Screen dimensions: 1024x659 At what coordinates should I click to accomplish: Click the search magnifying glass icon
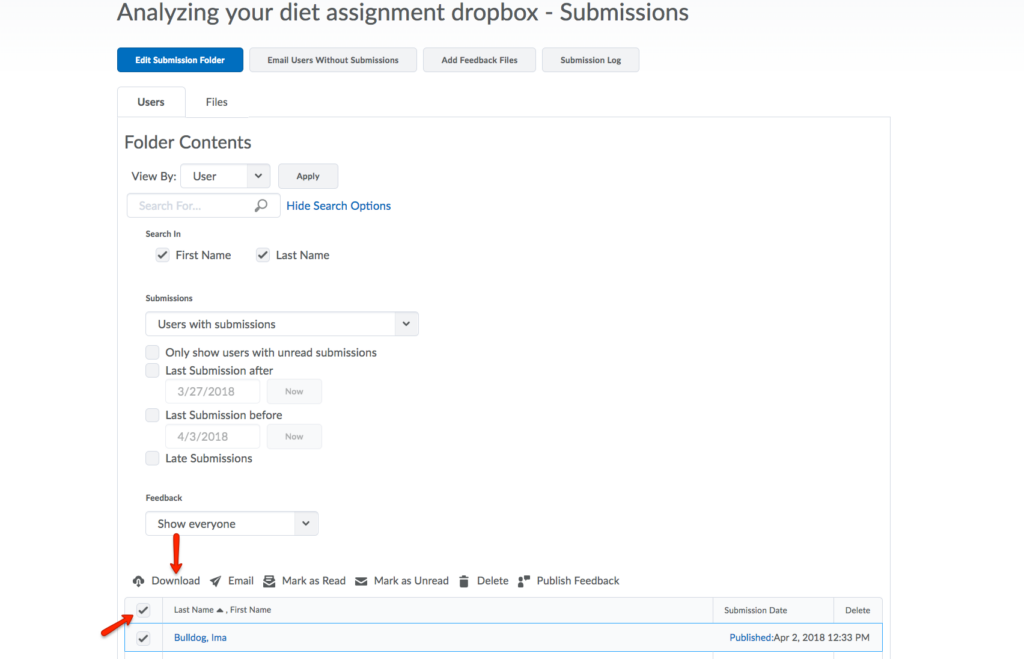tap(261, 206)
